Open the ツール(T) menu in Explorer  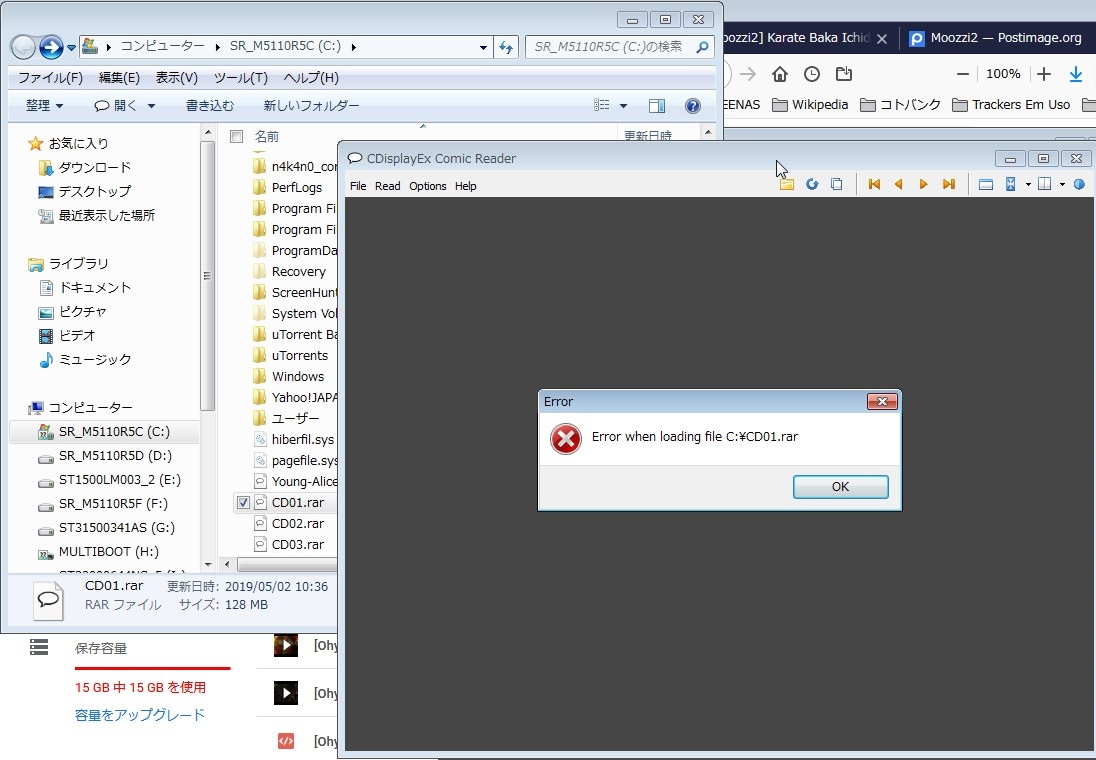click(x=240, y=78)
